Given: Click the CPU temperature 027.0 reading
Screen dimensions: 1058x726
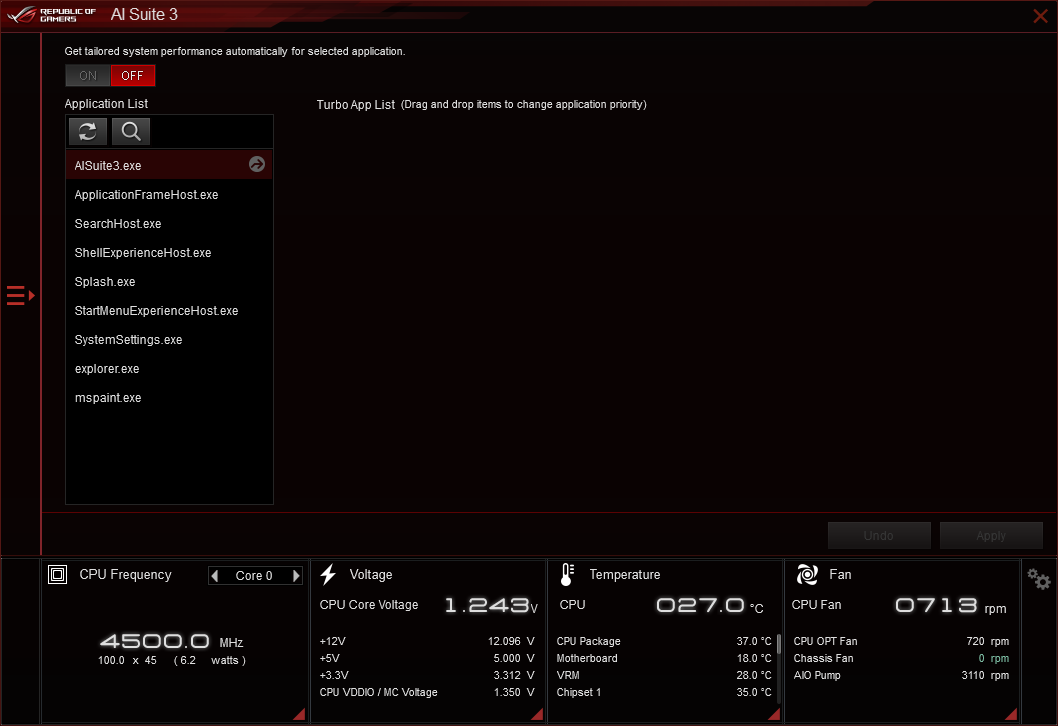Looking at the screenshot, I should click(x=709, y=605).
